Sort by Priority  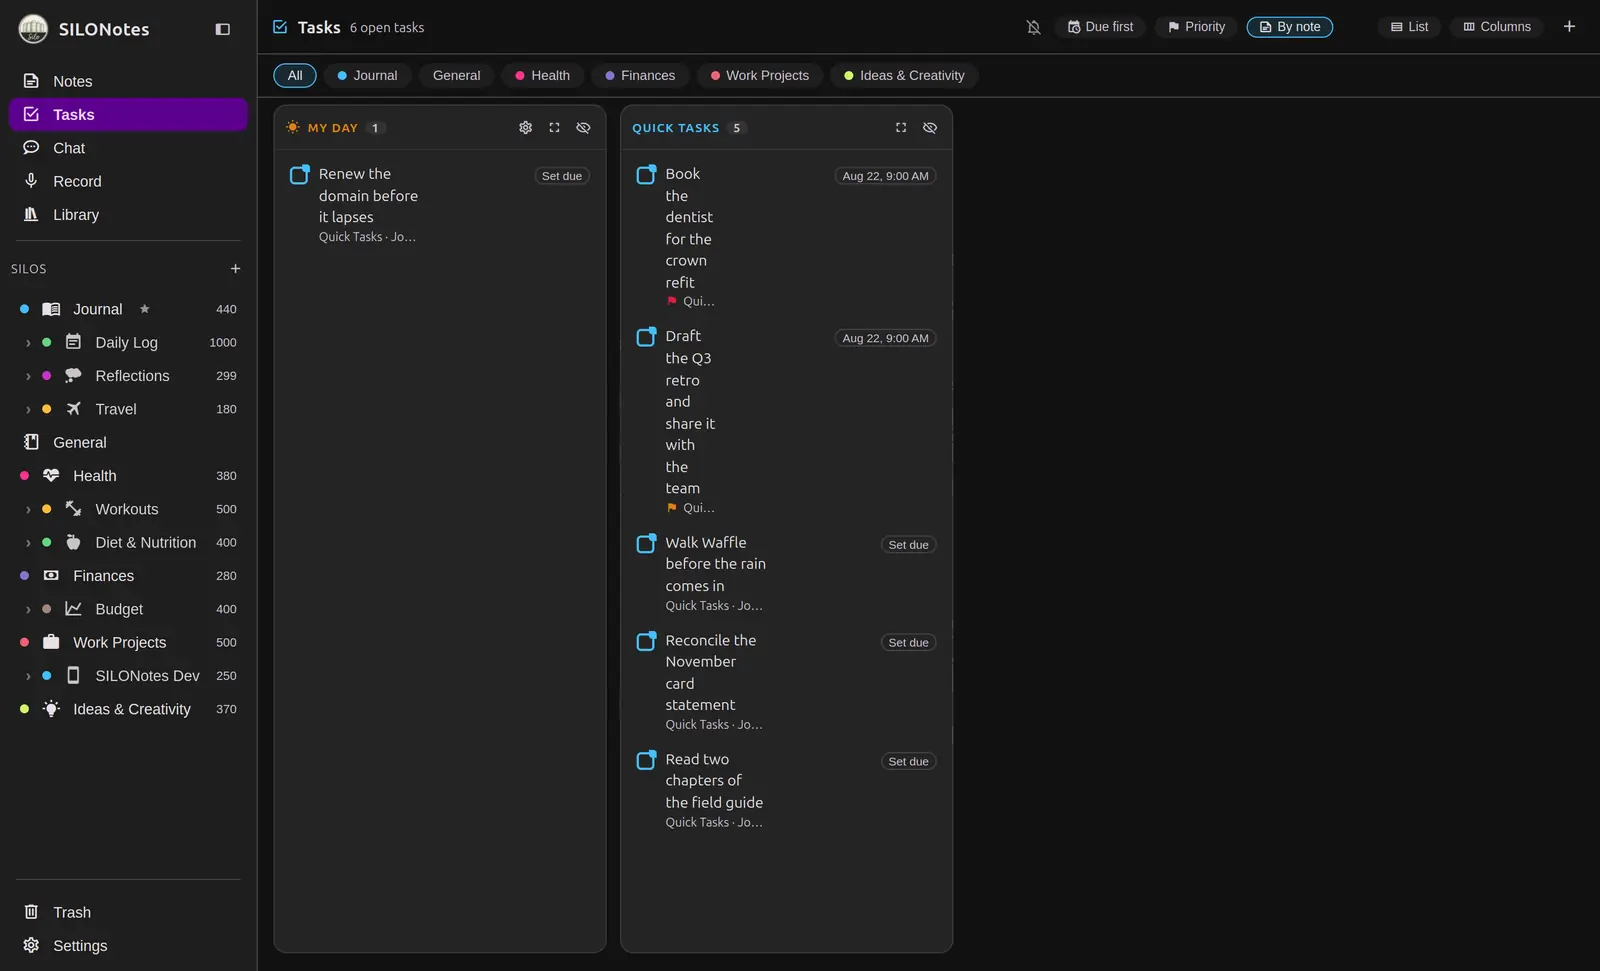tap(1196, 27)
